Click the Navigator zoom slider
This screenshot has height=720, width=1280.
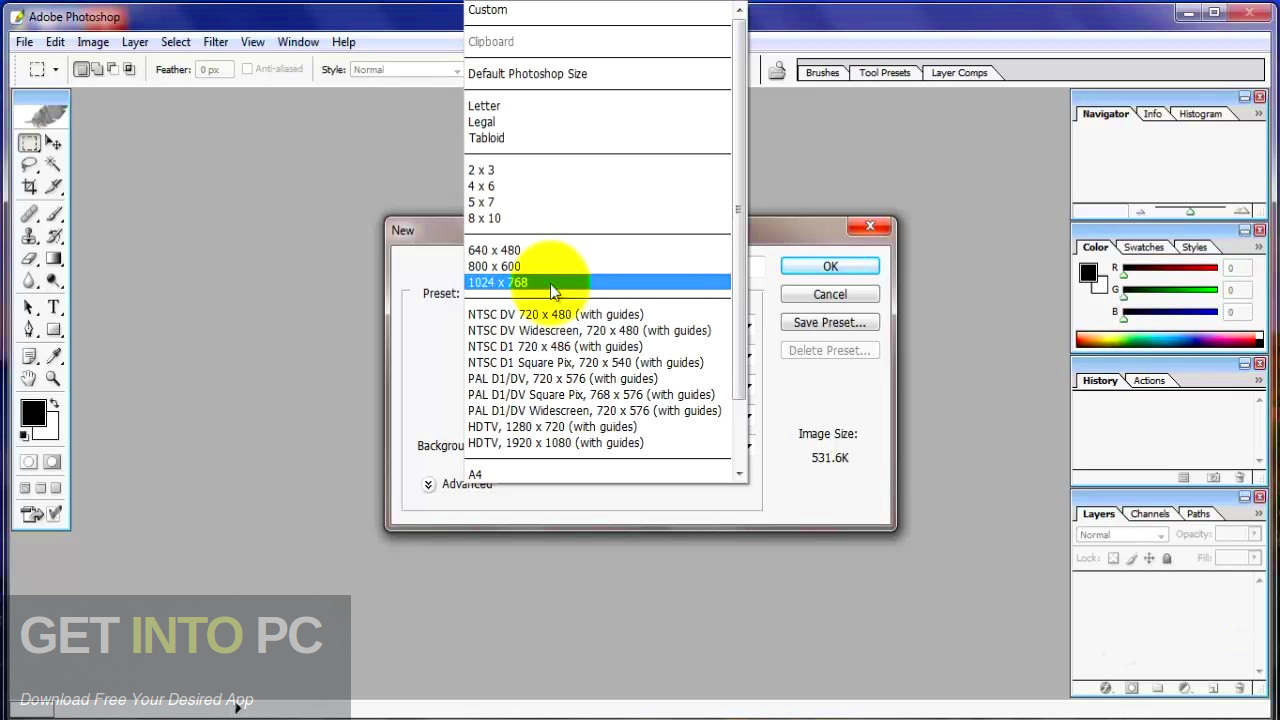point(1190,211)
